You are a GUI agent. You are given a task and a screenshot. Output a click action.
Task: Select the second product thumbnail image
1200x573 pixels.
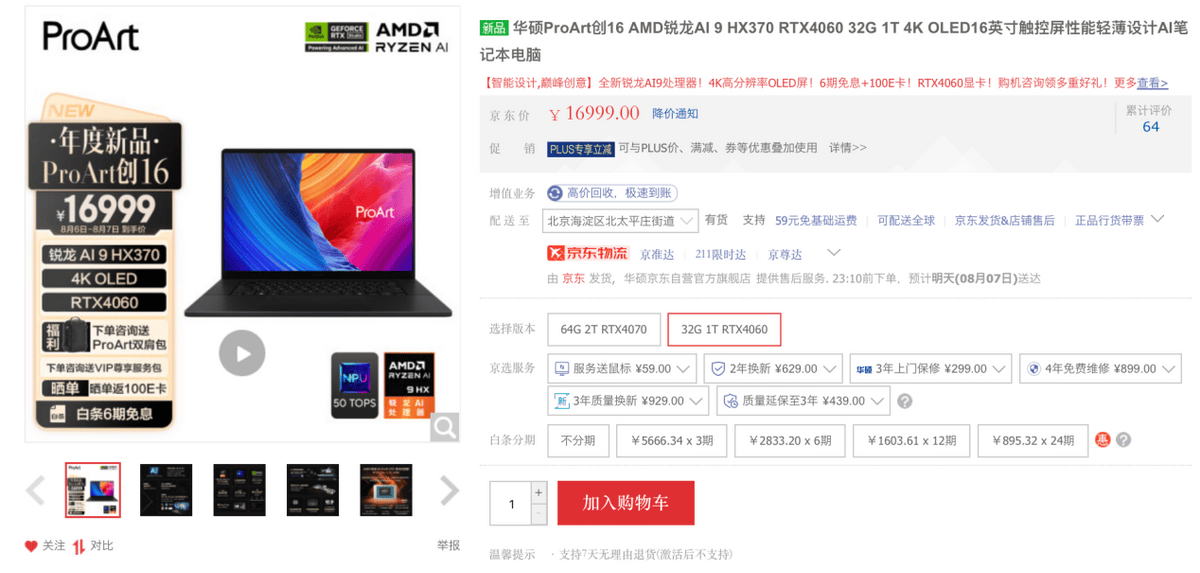pos(166,490)
